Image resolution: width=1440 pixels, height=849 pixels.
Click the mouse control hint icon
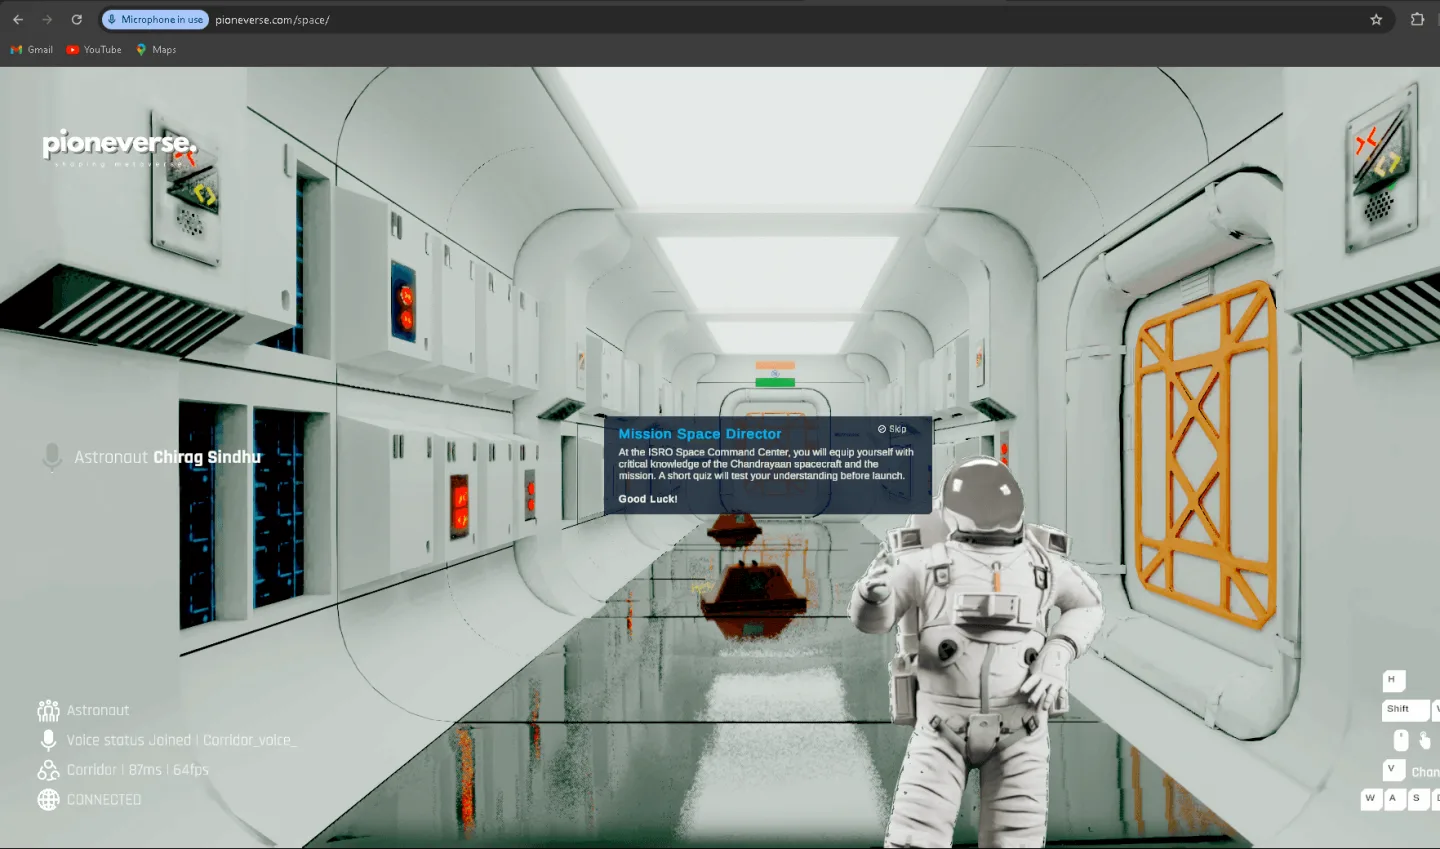pos(1401,740)
